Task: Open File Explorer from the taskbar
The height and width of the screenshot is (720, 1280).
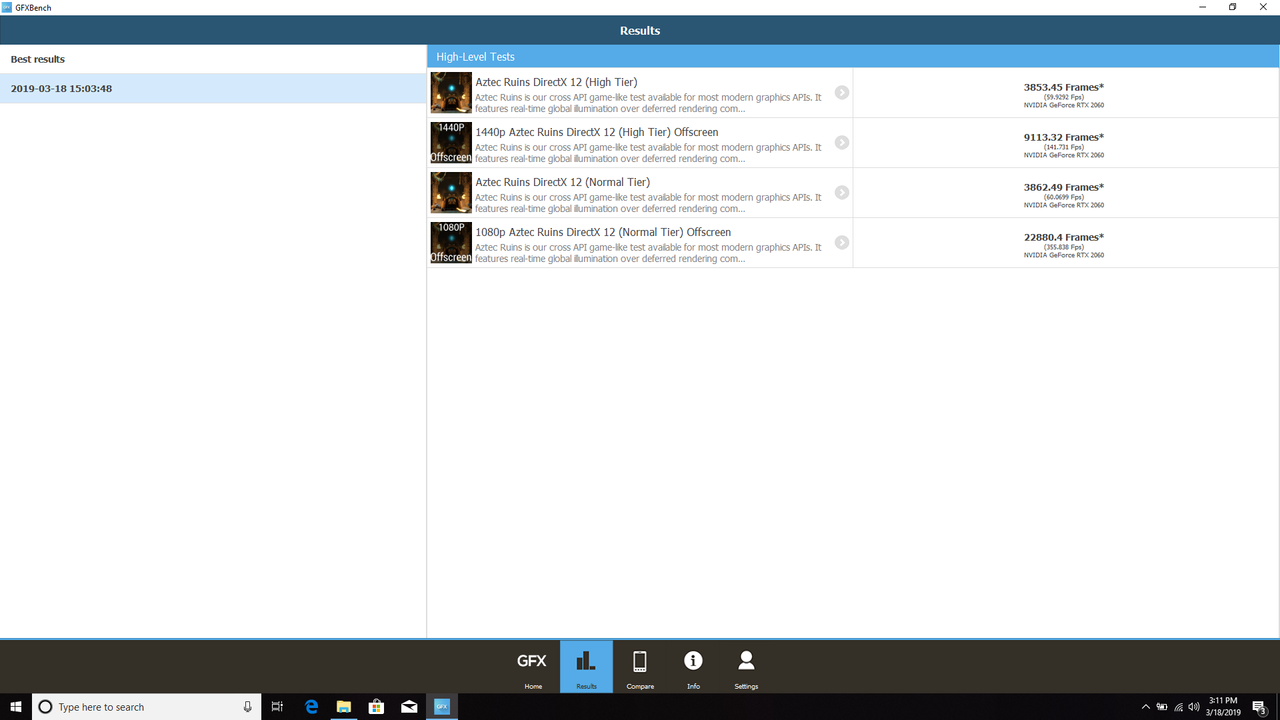Action: 343,707
